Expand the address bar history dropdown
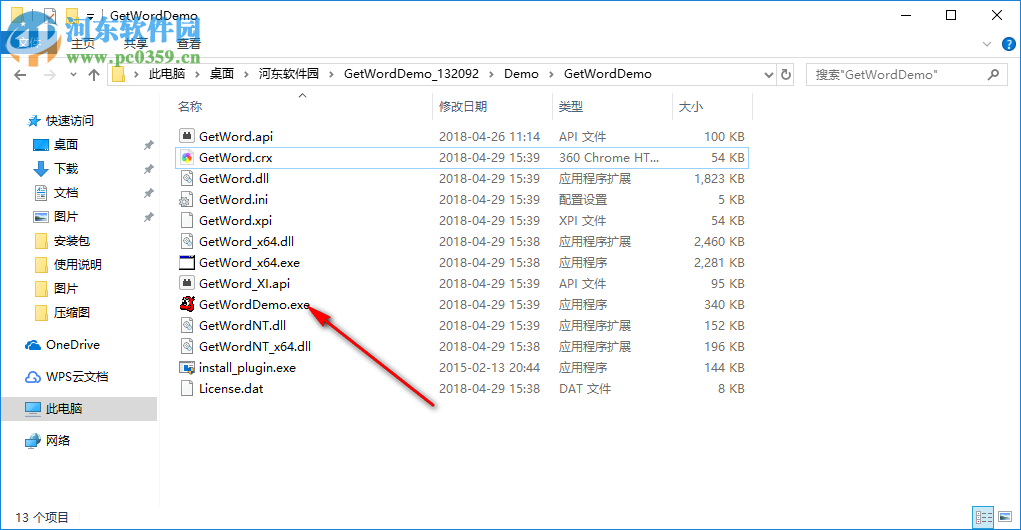1021x530 pixels. click(x=768, y=75)
